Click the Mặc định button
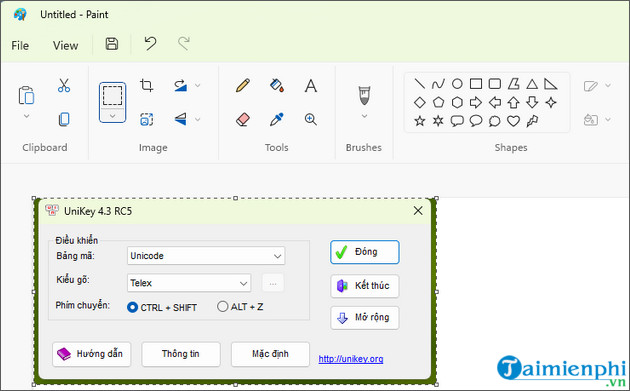This screenshot has width=630, height=391. pos(270,354)
